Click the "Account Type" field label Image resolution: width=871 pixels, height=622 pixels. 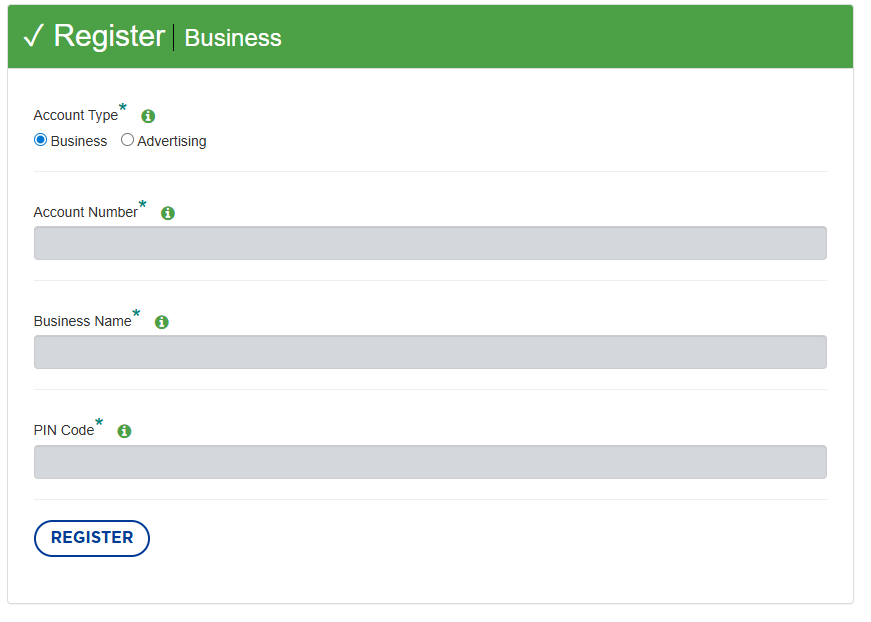75,116
